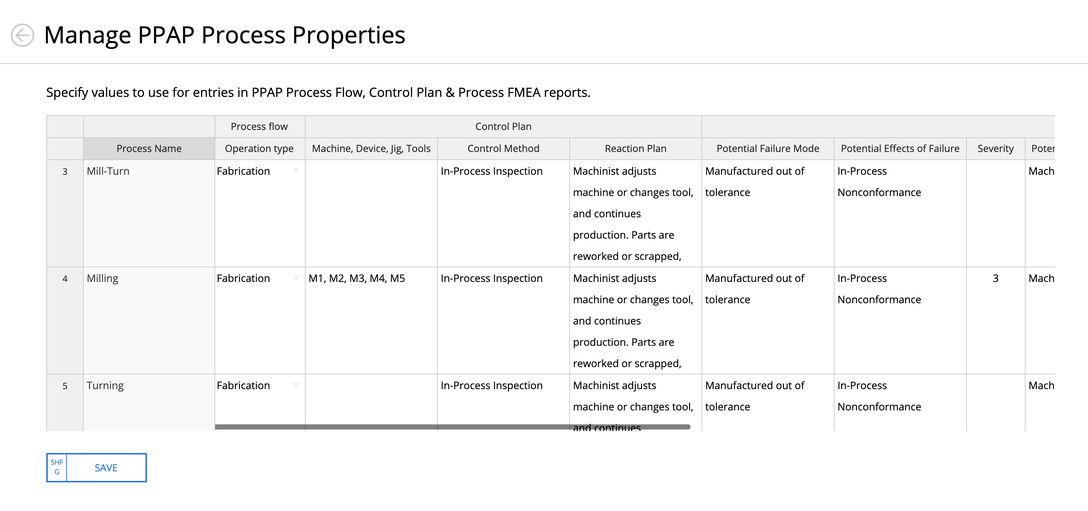Click the Milling severity cell showing 3
1088x511 pixels.
(x=995, y=279)
